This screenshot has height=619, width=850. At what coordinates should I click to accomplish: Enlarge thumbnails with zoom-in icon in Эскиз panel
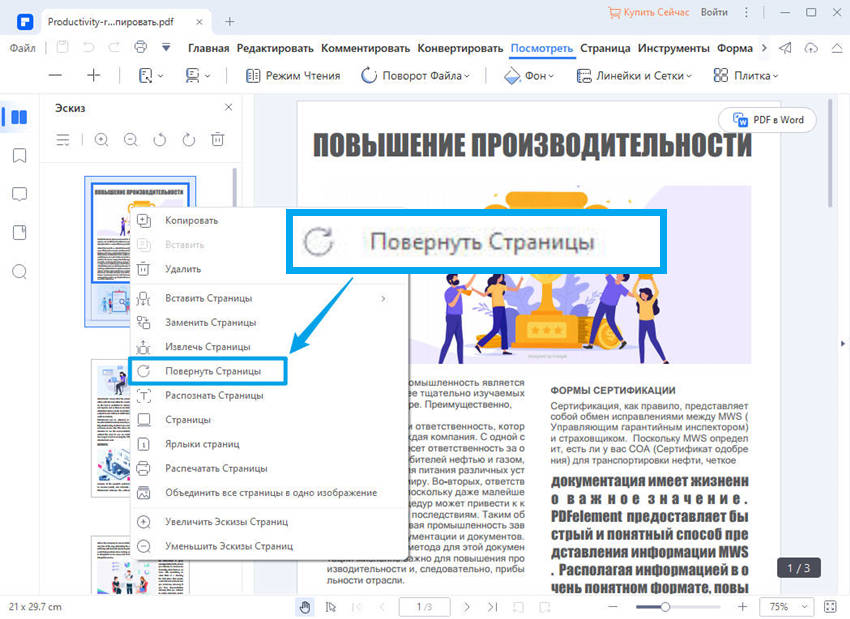coord(101,140)
